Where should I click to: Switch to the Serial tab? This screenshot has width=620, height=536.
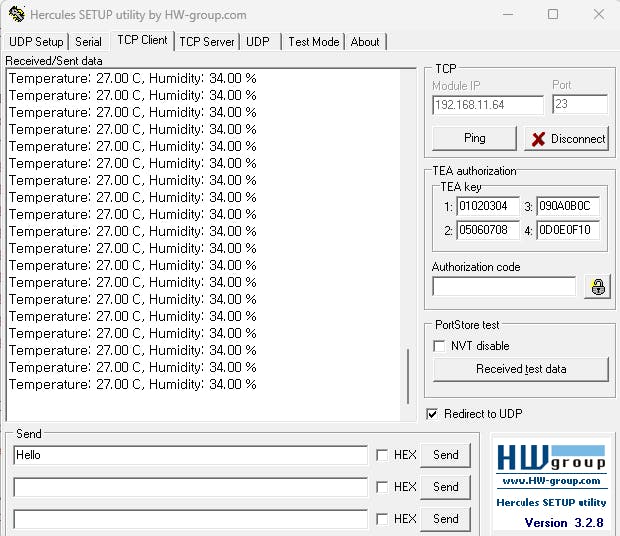pos(88,42)
